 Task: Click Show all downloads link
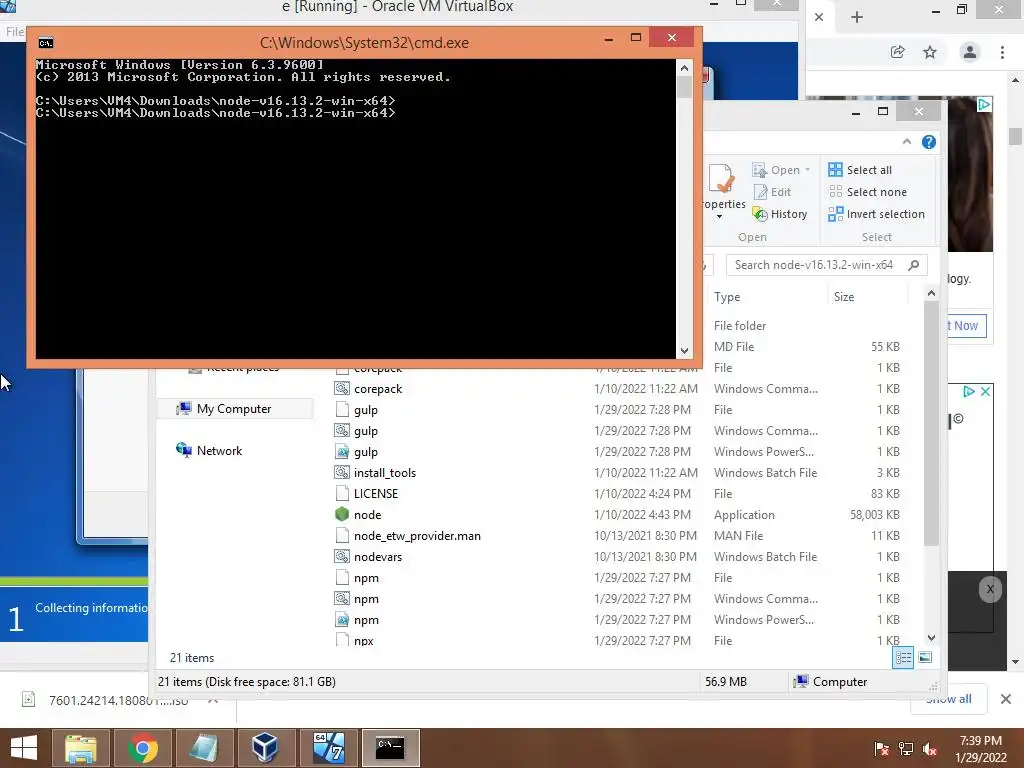pos(948,699)
